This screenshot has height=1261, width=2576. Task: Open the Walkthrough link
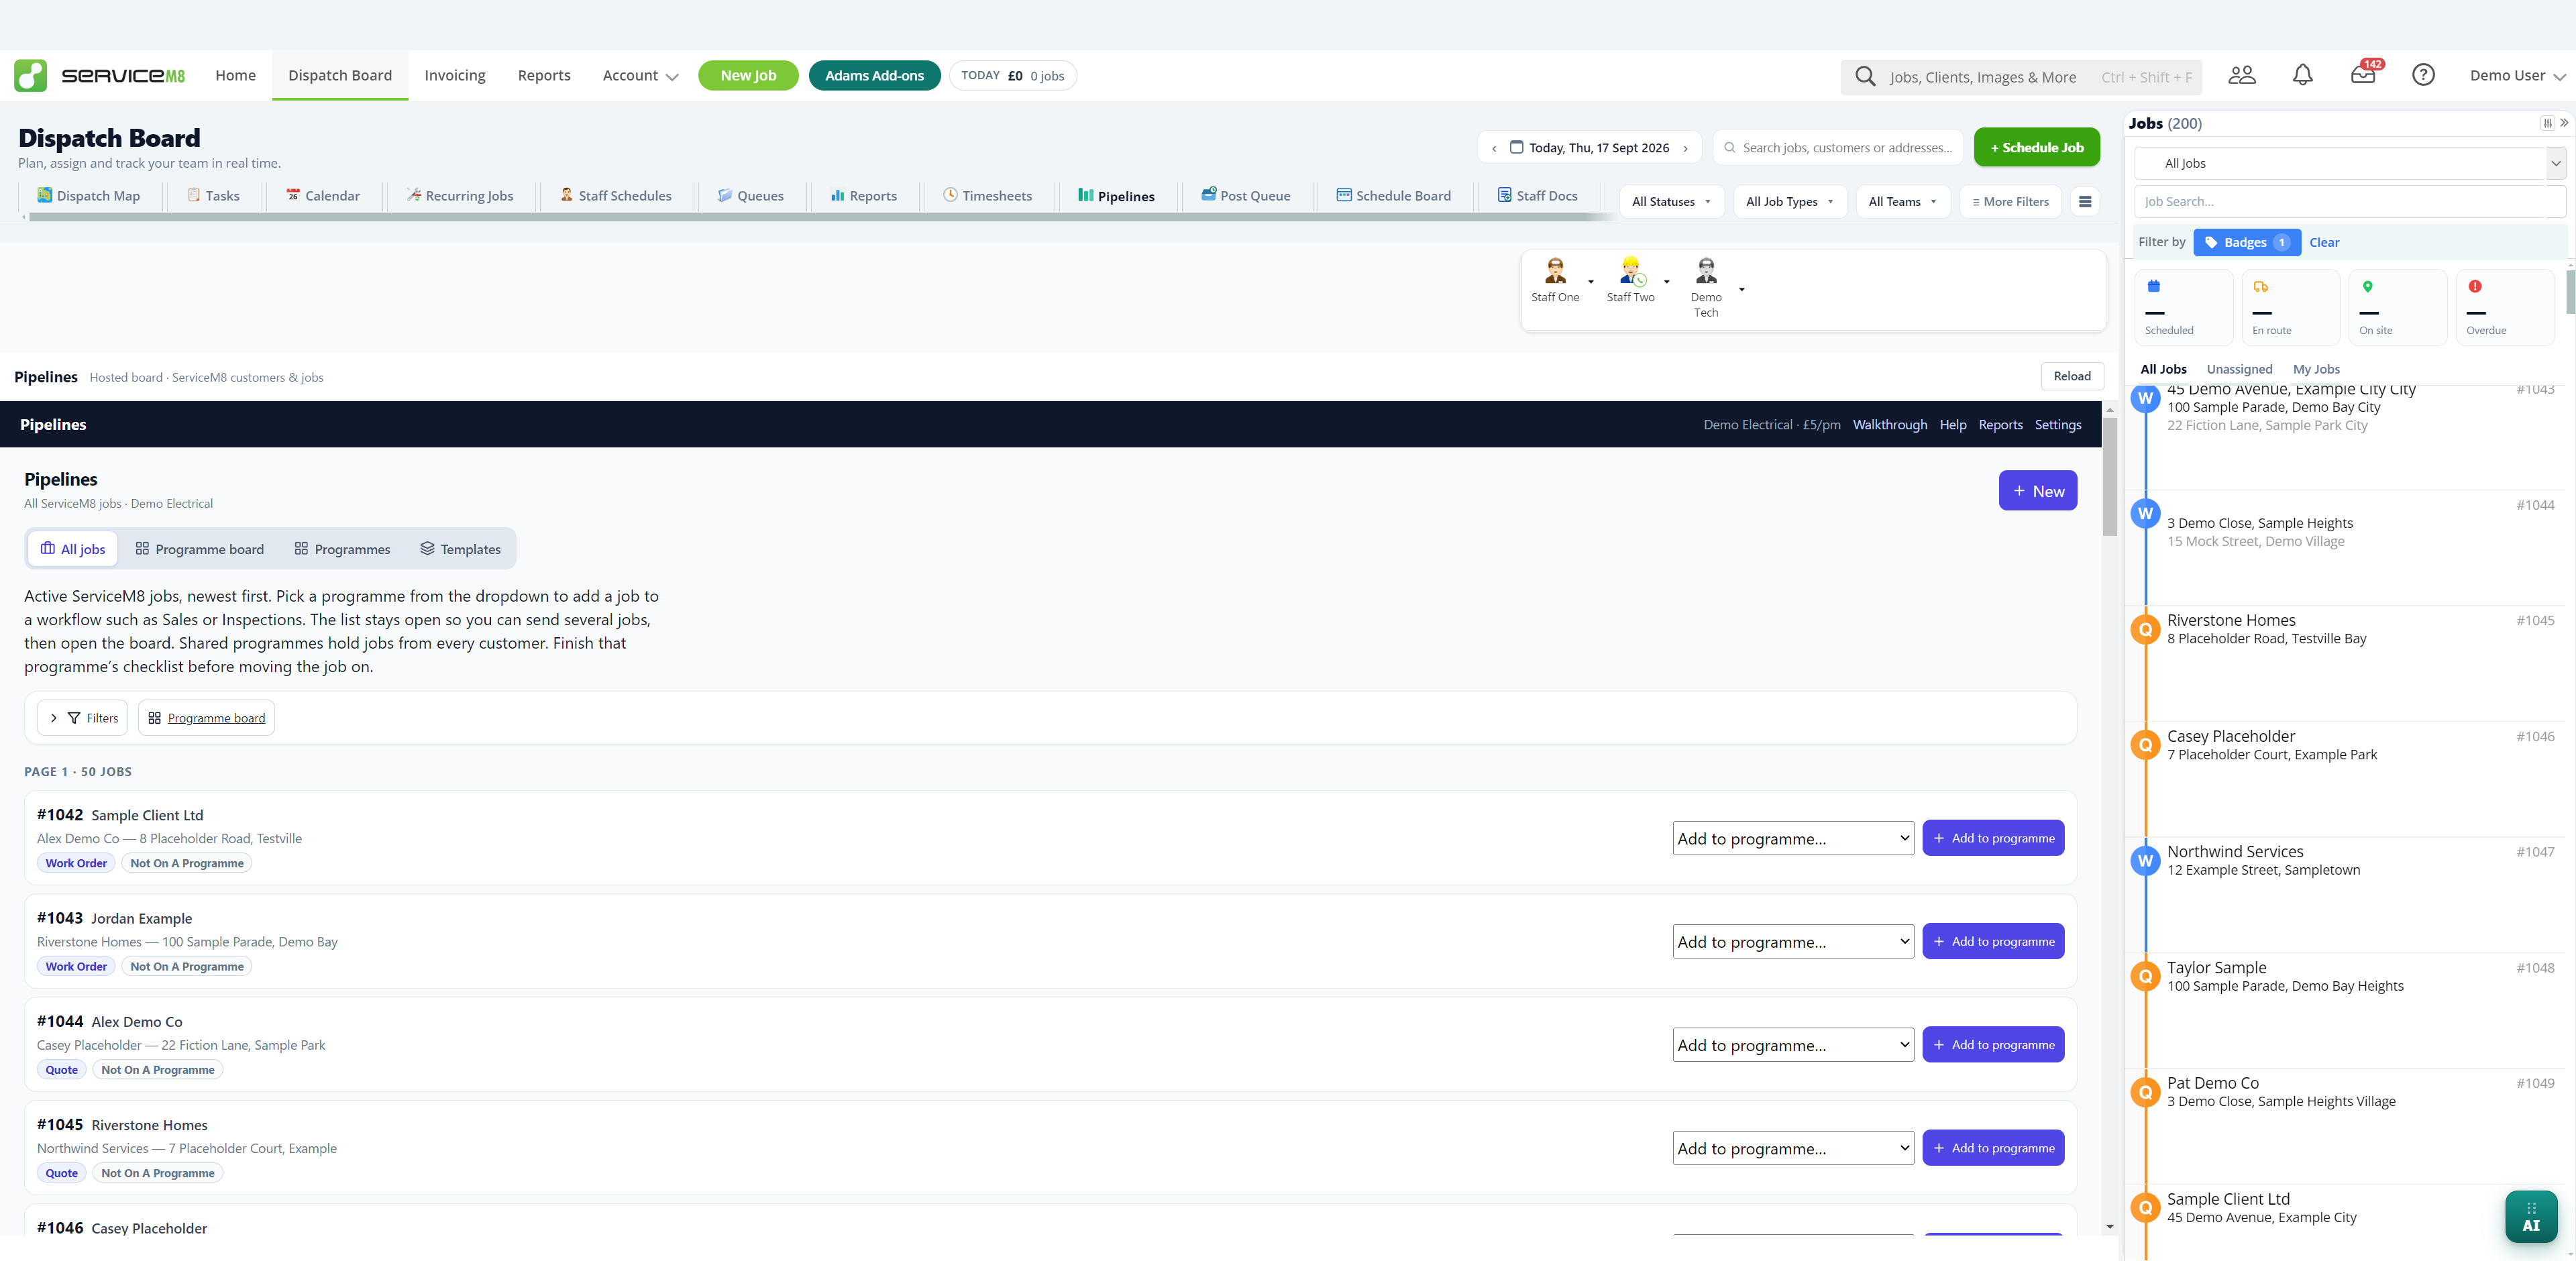point(1889,425)
